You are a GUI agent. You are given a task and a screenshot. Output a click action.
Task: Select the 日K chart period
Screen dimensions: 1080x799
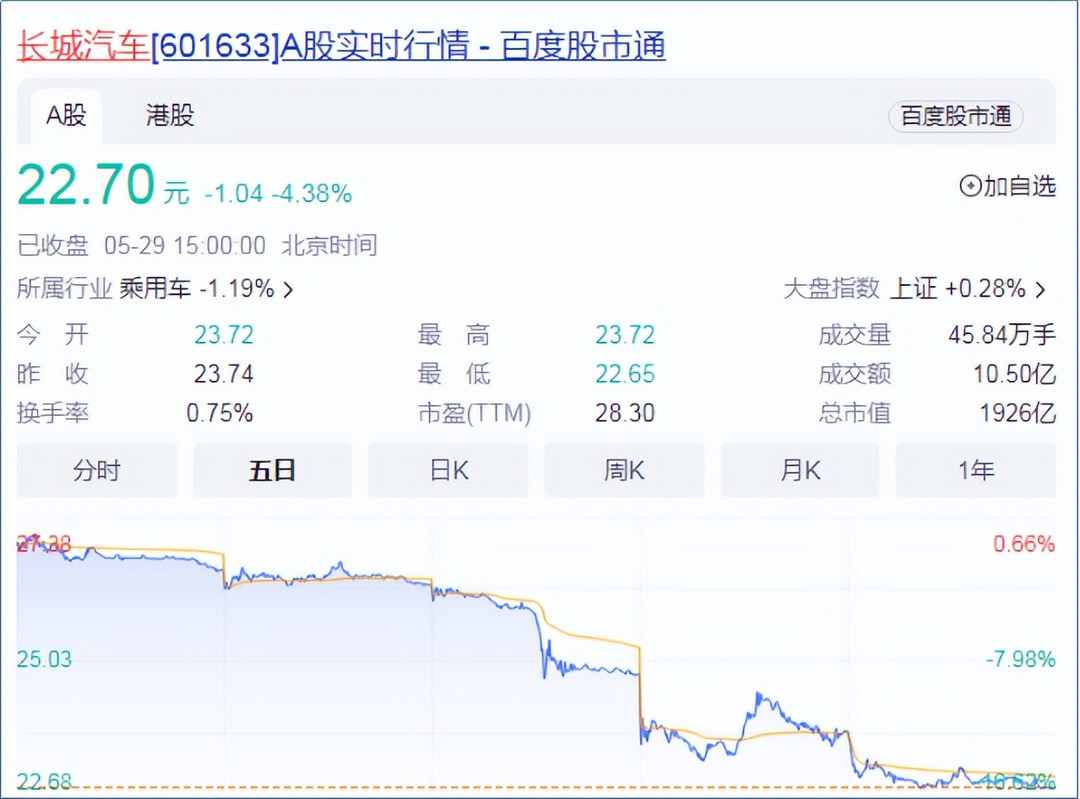(x=448, y=470)
